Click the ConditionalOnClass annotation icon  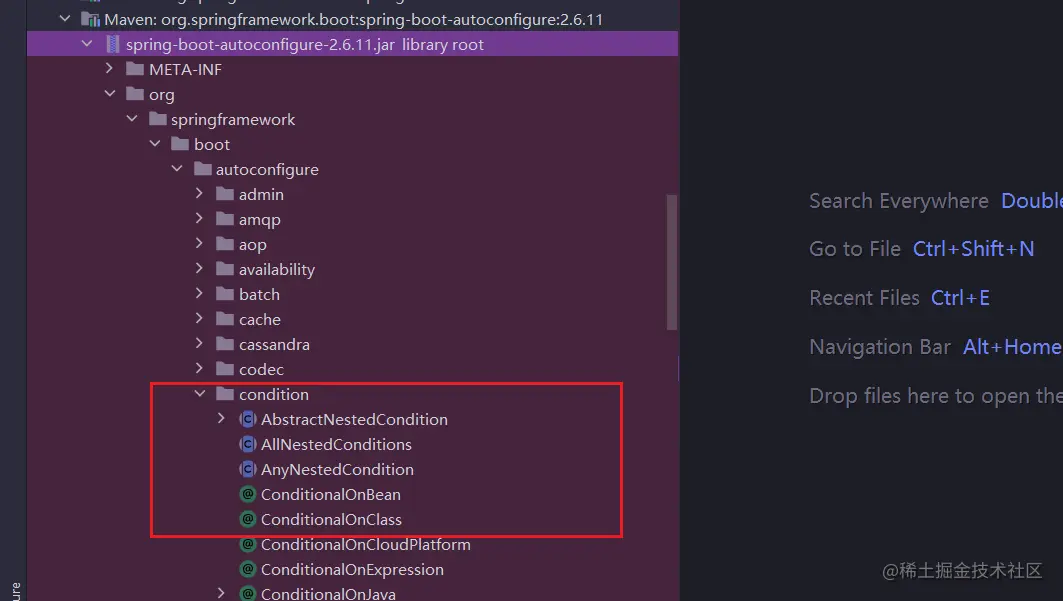click(247, 520)
